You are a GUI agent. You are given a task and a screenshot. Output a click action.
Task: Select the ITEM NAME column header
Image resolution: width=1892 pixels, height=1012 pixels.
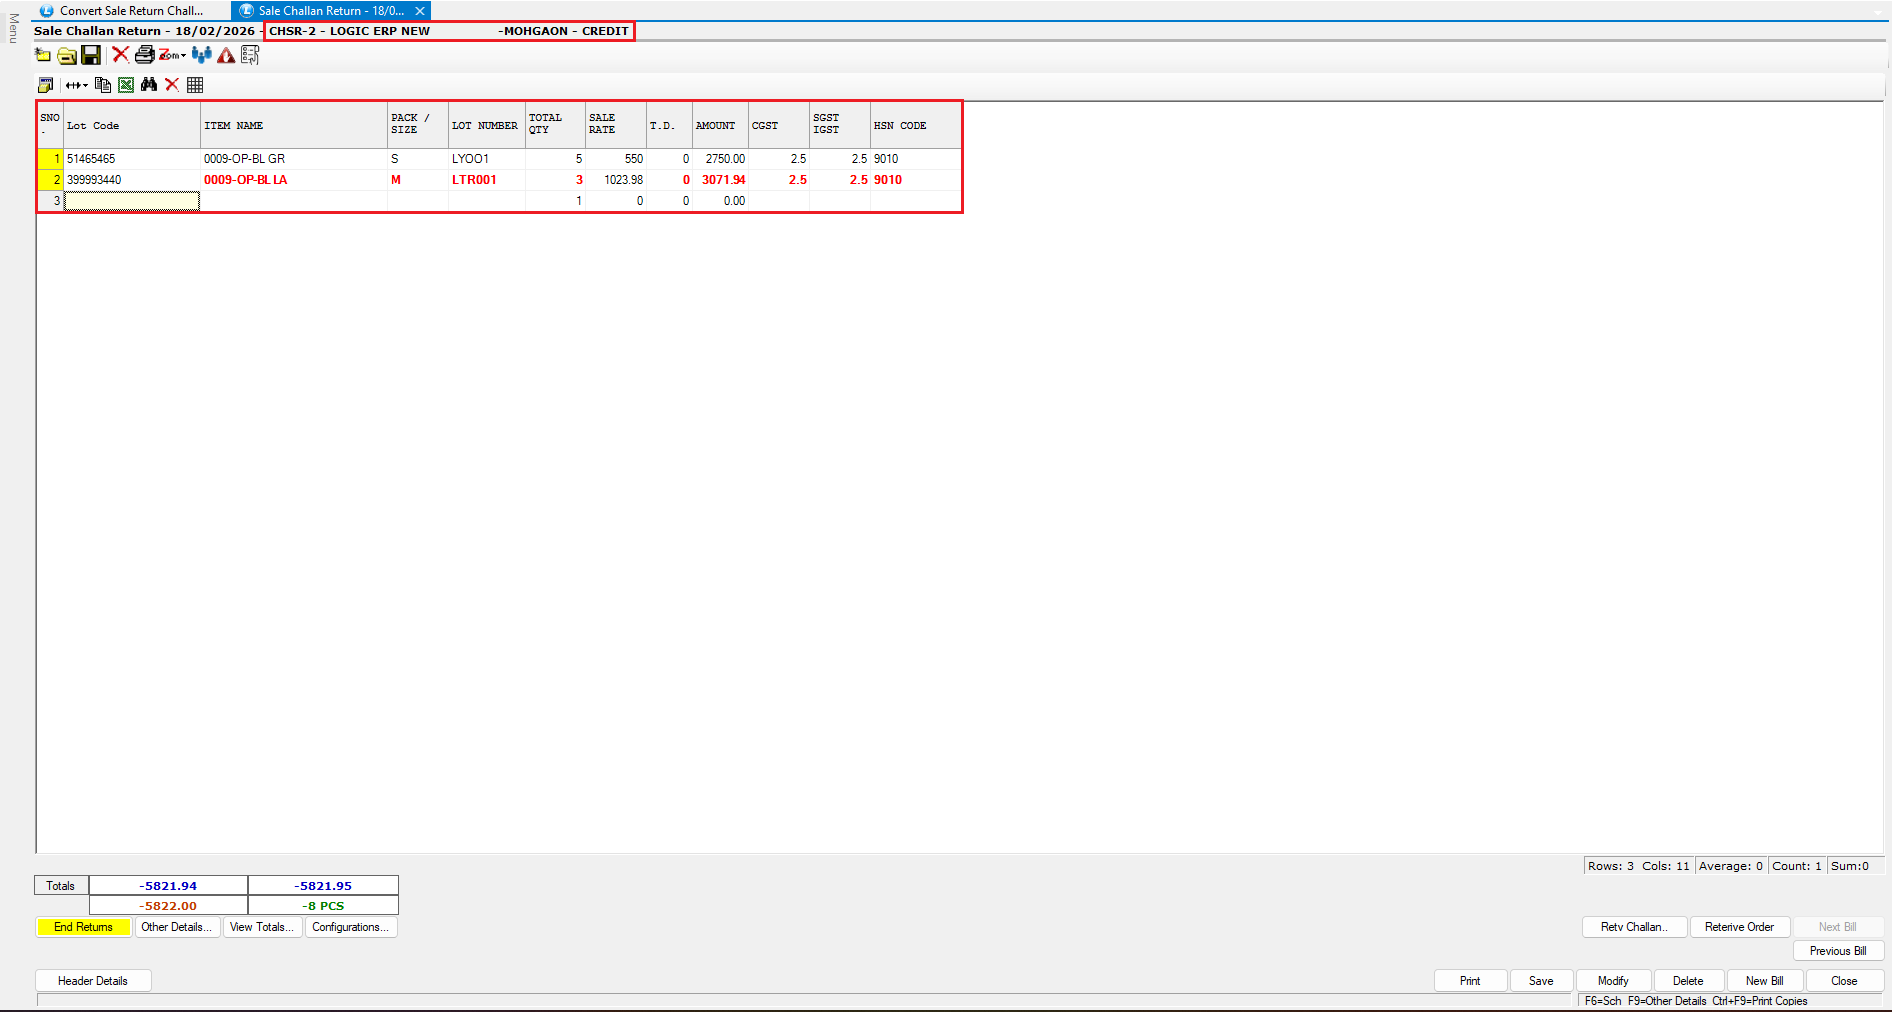coord(293,126)
